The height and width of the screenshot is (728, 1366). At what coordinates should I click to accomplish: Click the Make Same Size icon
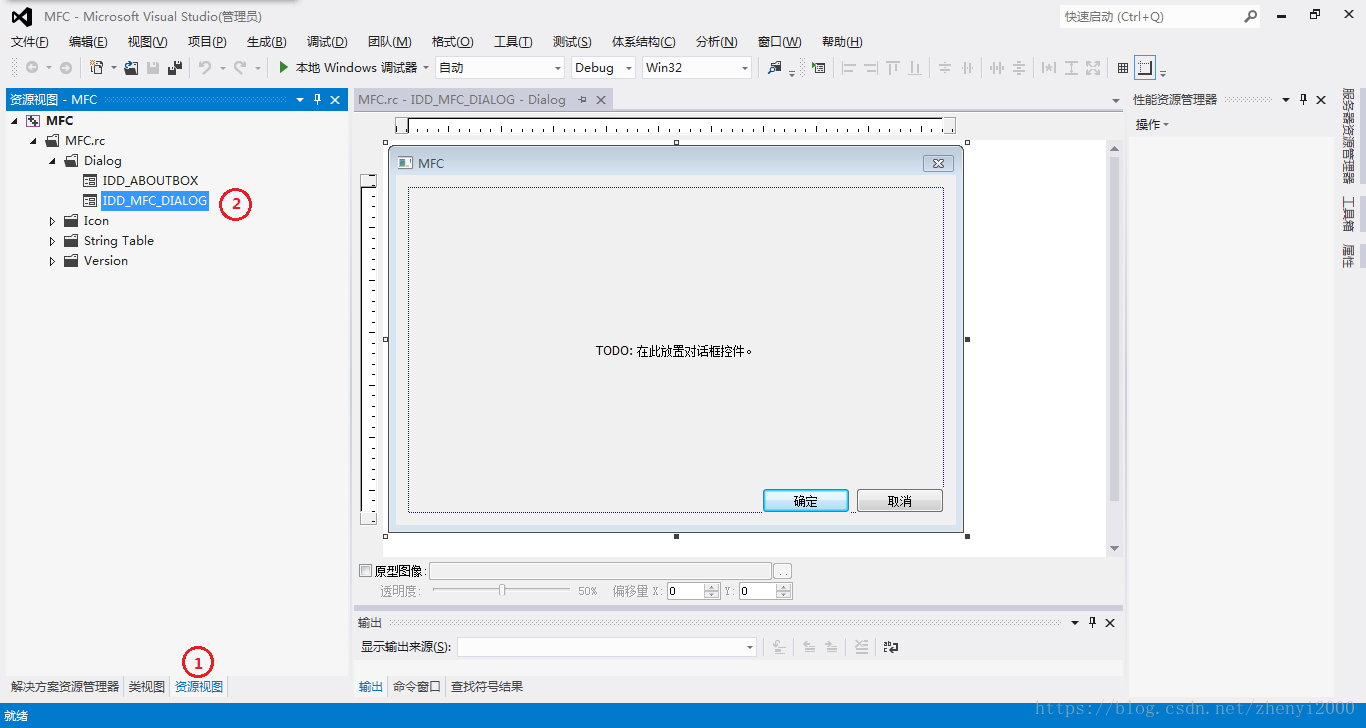1093,68
